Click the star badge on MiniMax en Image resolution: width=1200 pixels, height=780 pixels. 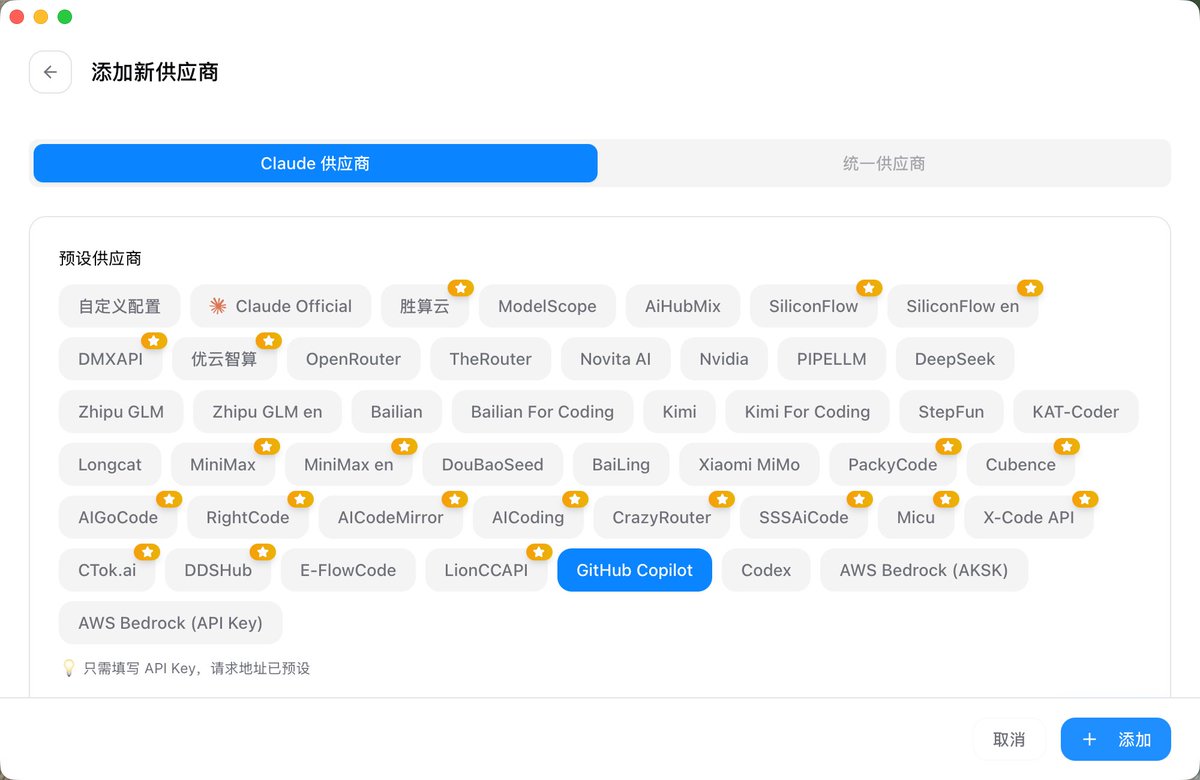[404, 446]
